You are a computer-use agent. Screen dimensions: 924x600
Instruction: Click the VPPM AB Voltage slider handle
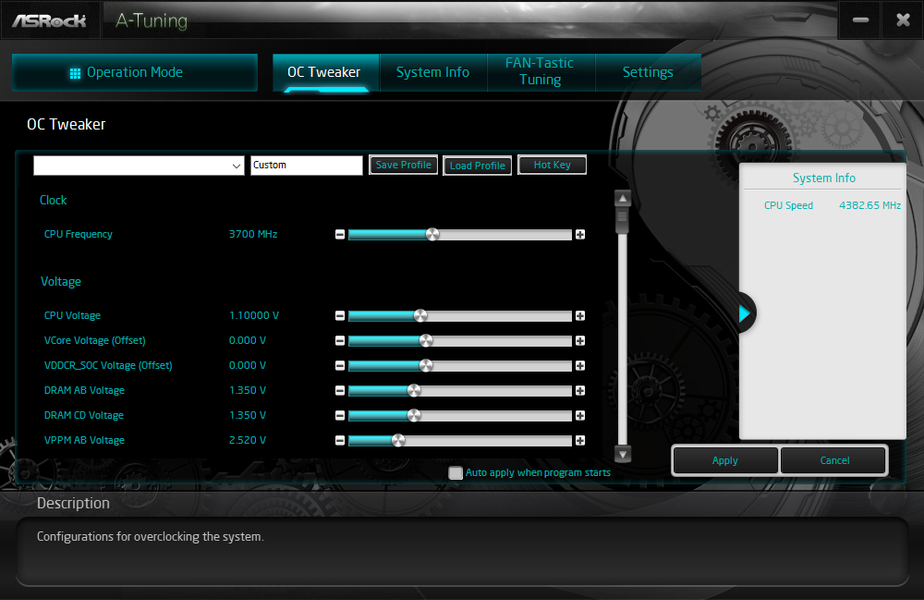pyautogui.click(x=398, y=440)
